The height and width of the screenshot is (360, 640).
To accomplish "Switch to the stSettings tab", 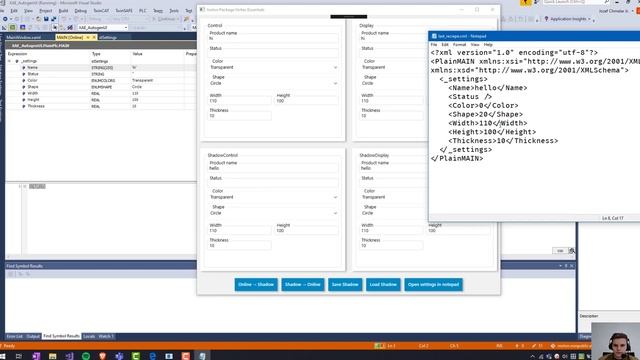I will [108, 38].
